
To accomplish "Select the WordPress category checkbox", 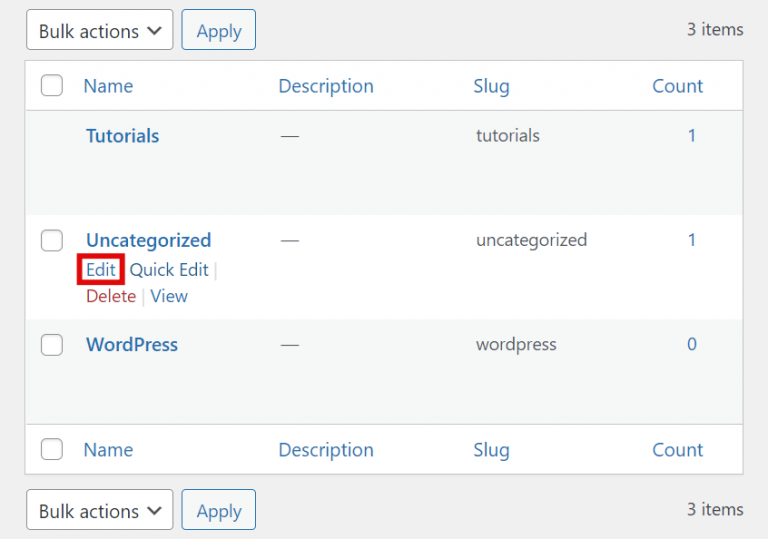I will [x=52, y=344].
